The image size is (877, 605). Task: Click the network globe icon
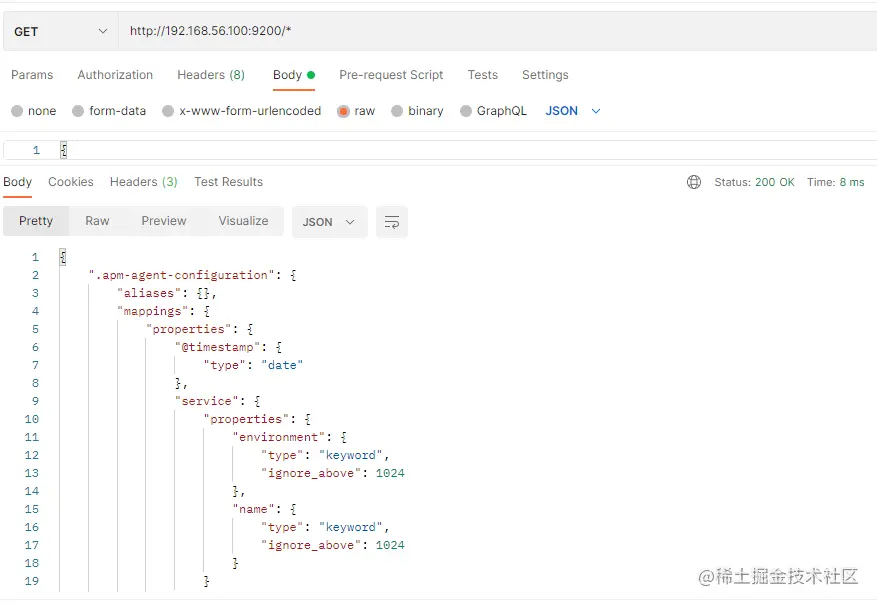(694, 182)
